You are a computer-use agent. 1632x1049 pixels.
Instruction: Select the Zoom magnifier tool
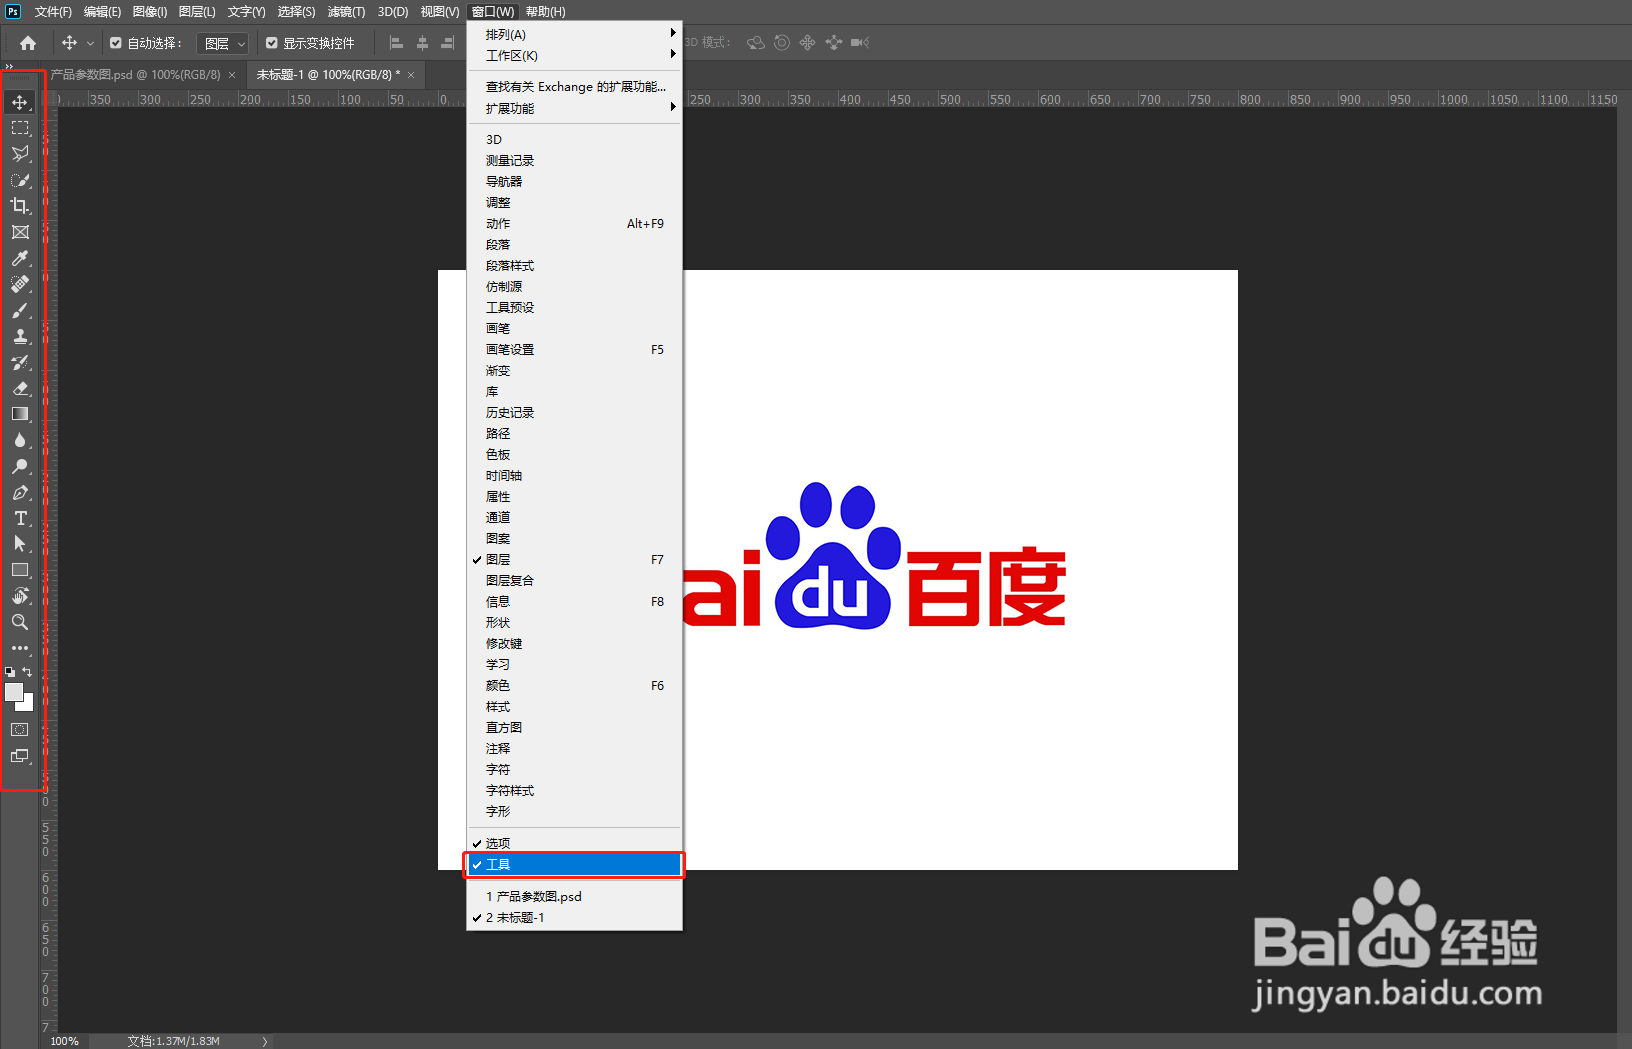click(x=20, y=622)
